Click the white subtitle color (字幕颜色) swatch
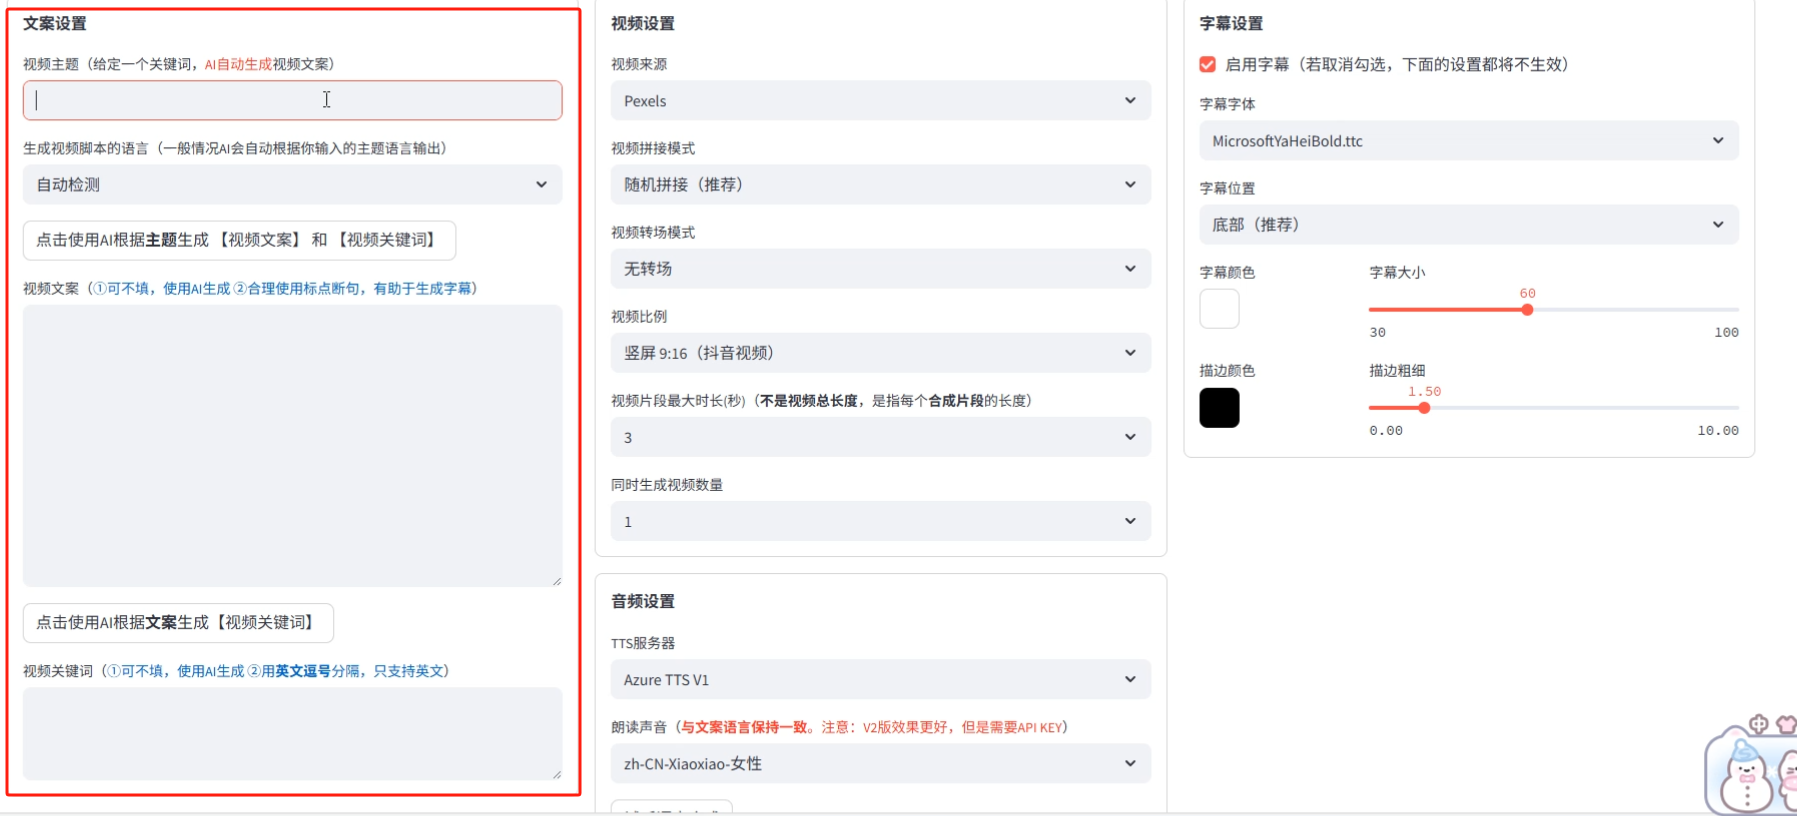The height and width of the screenshot is (816, 1797). coord(1219,309)
